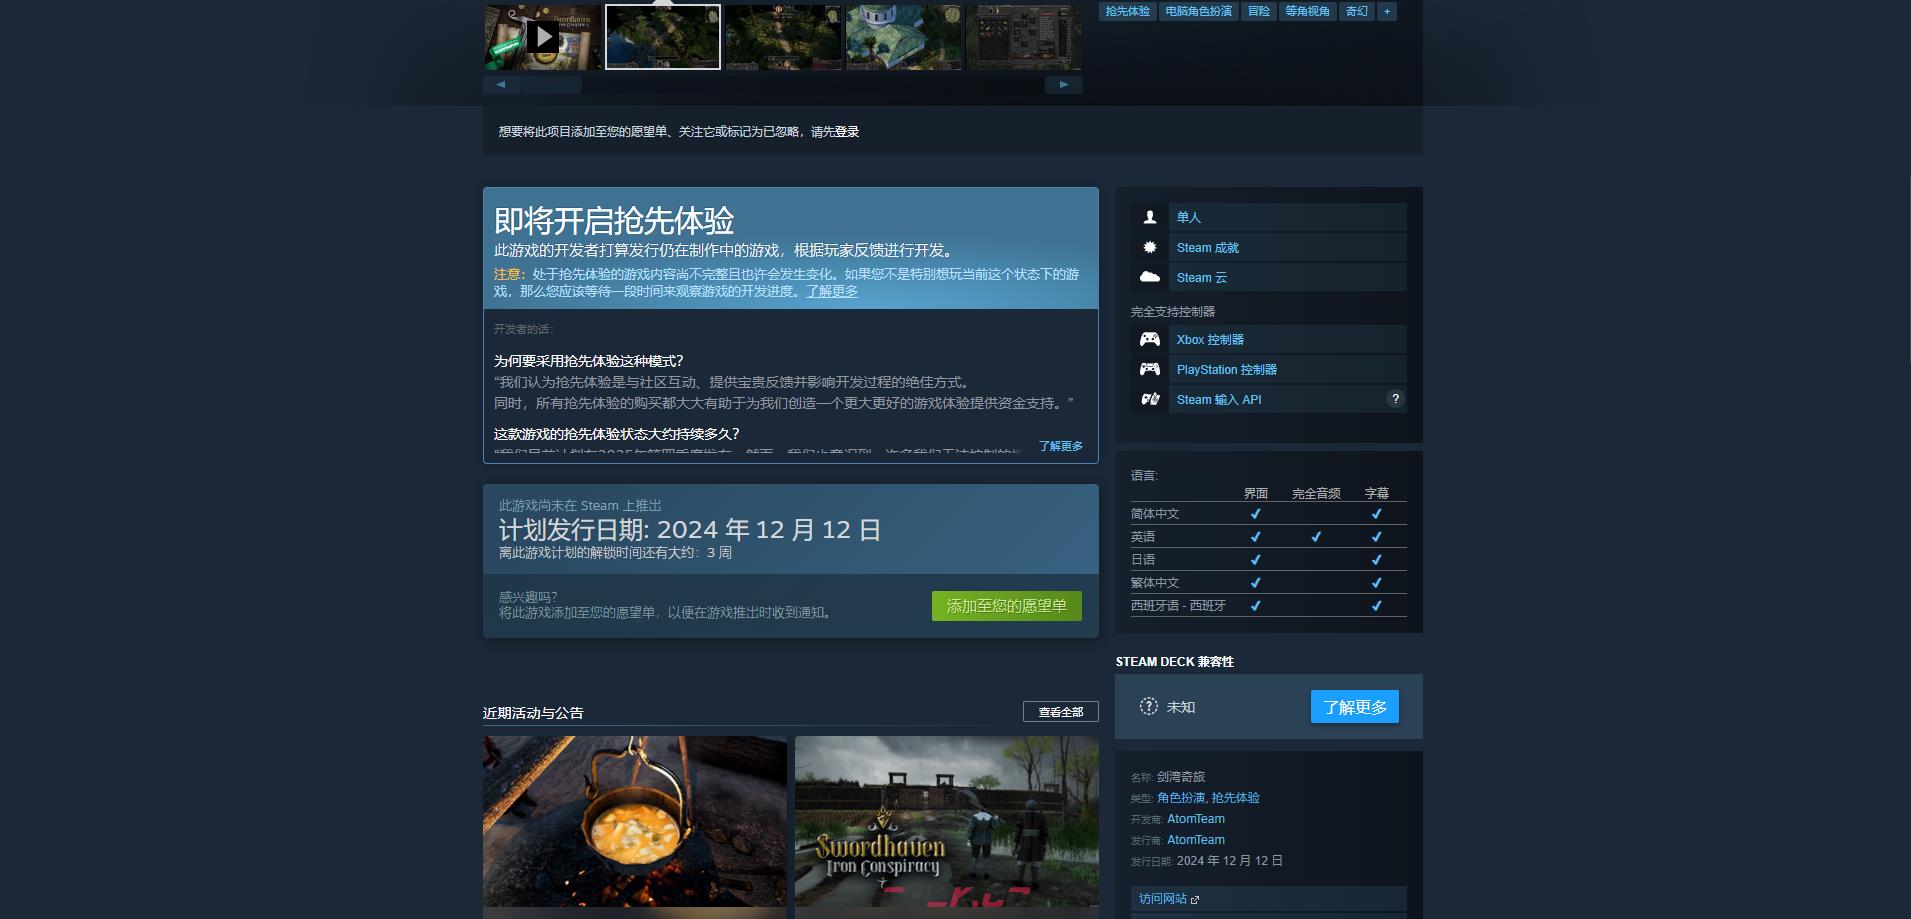Open AtomTeam developer link
Image resolution: width=1911 pixels, height=919 pixels.
coord(1196,819)
